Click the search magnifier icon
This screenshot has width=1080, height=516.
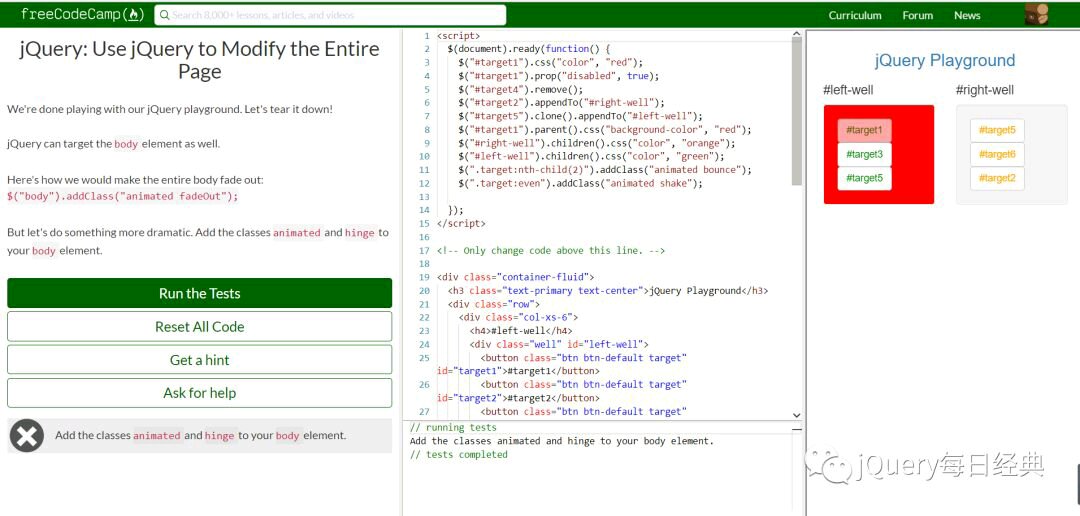tap(164, 14)
